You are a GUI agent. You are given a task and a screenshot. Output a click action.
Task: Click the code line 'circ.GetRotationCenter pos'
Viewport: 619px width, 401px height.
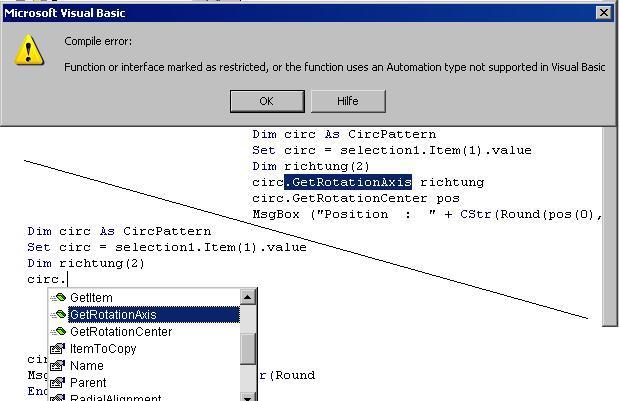tap(356, 198)
